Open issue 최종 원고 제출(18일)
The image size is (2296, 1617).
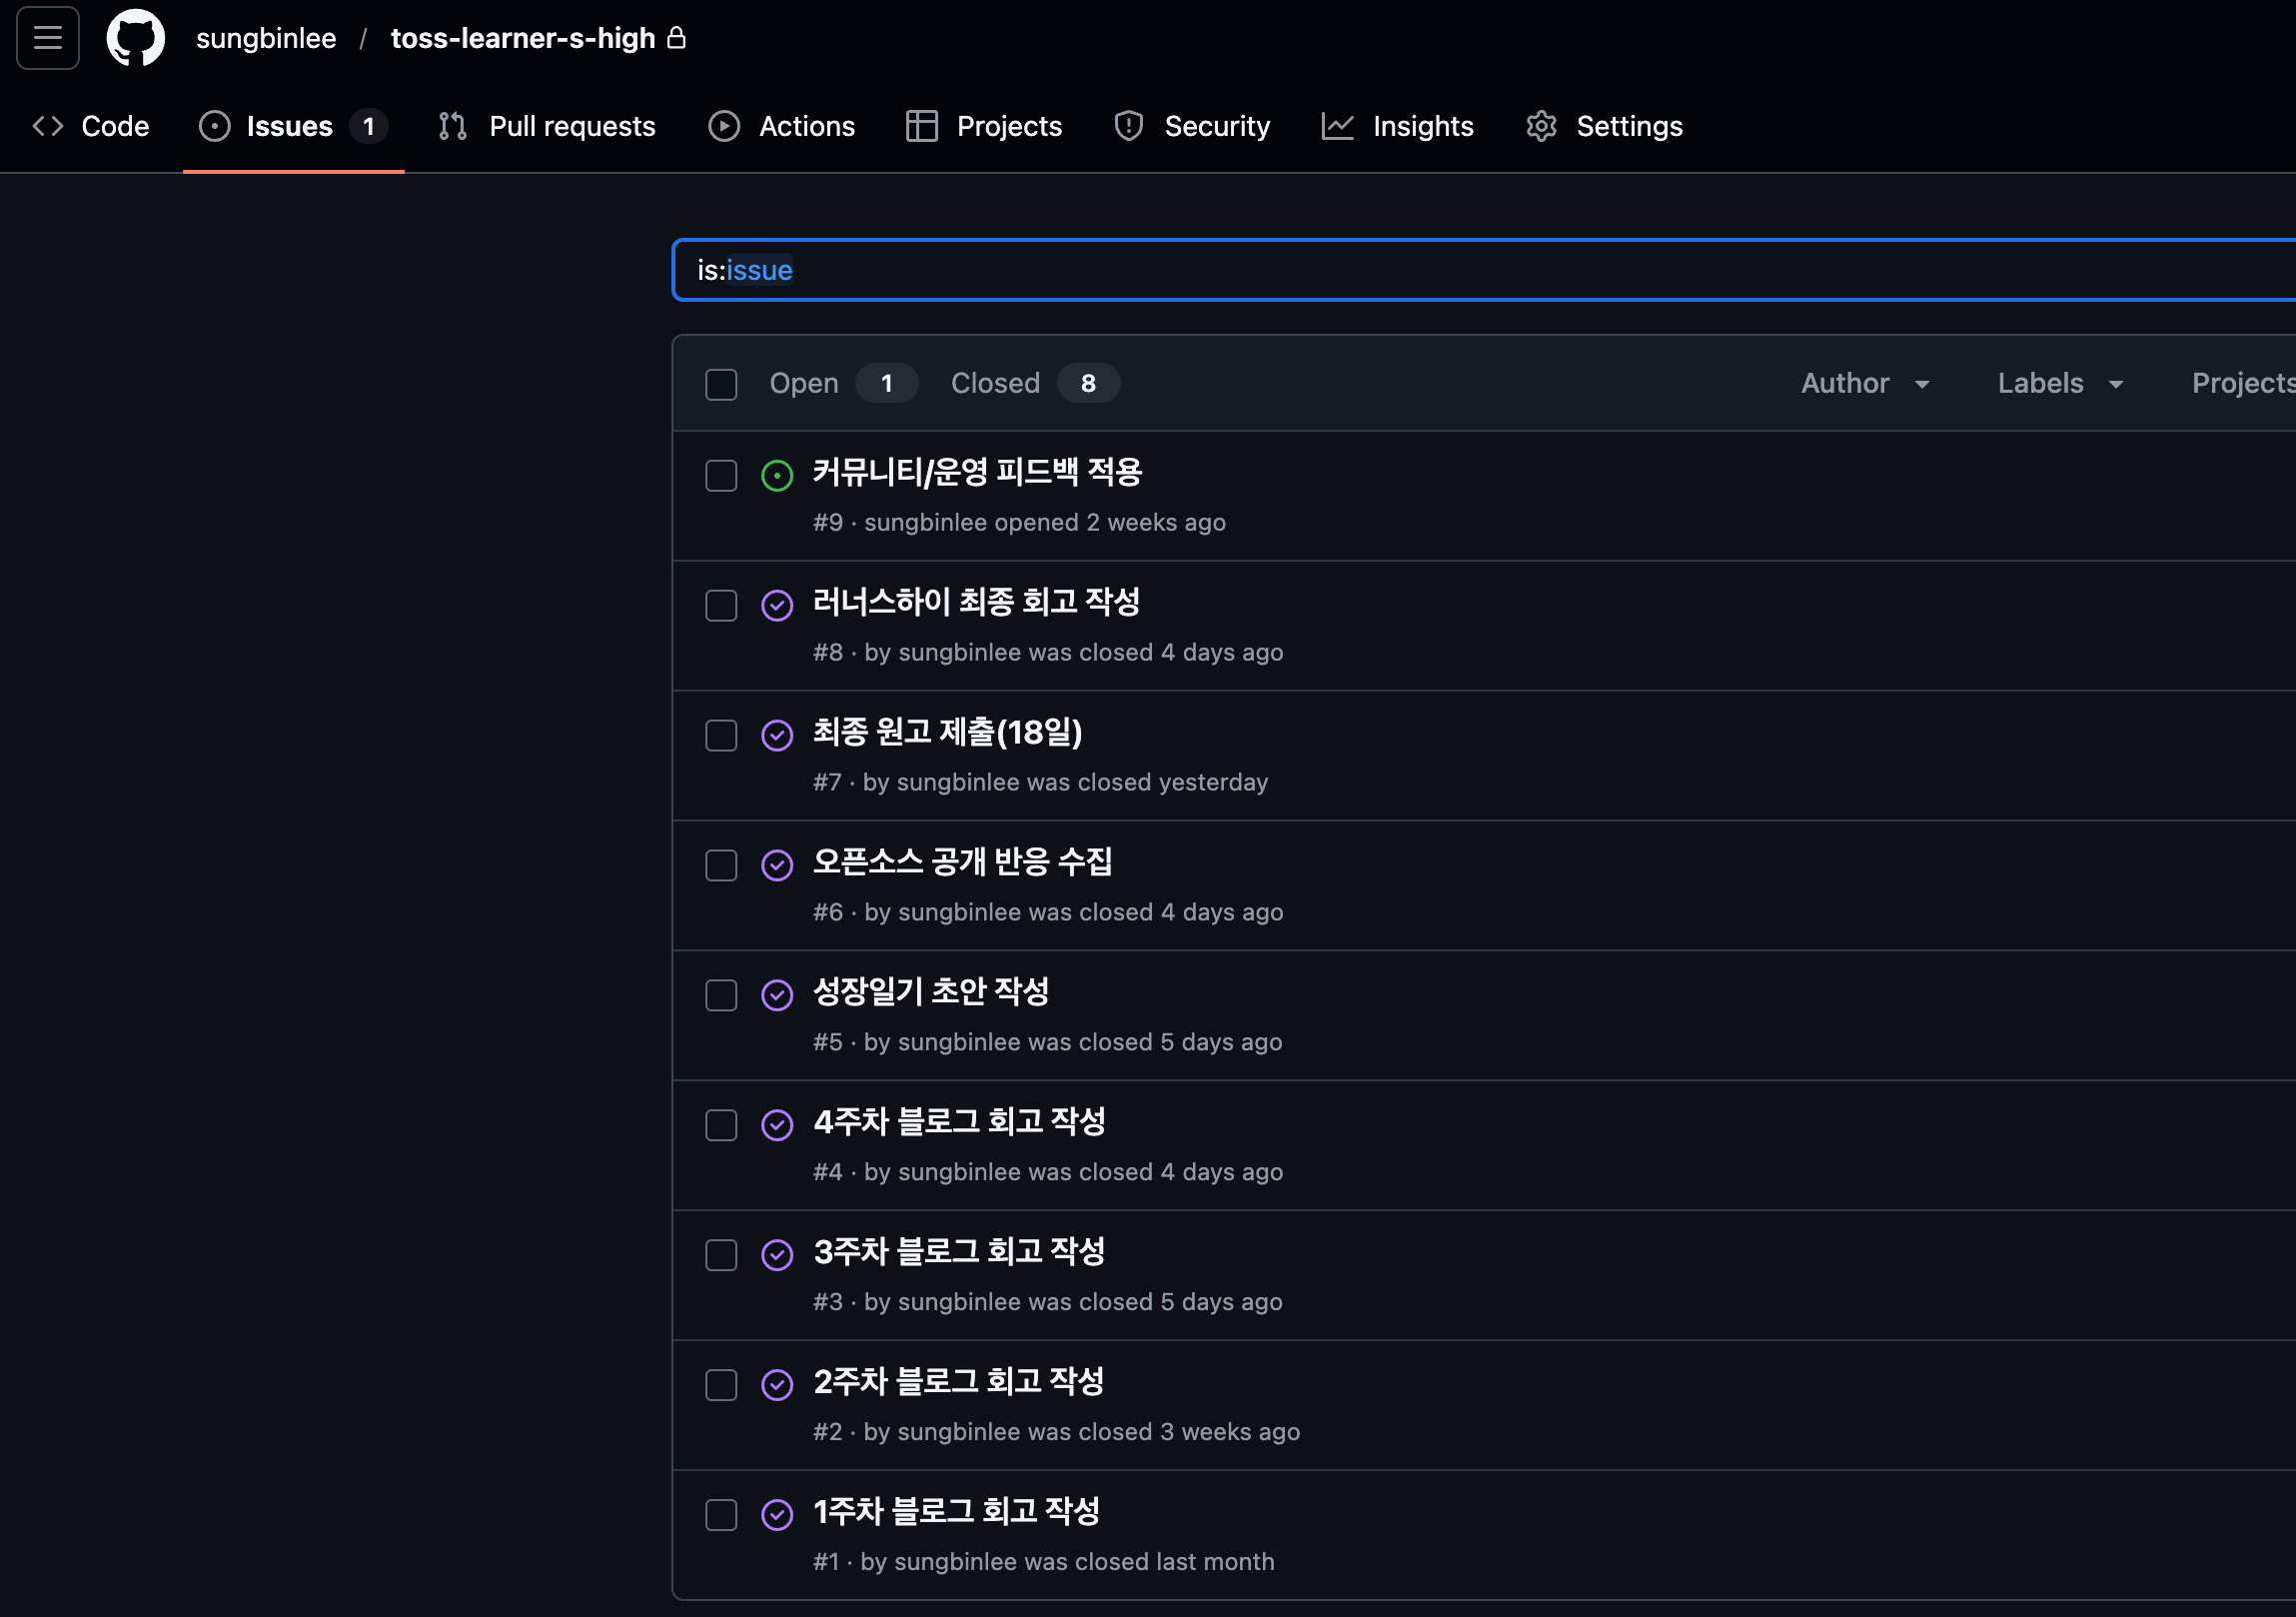coord(946,732)
